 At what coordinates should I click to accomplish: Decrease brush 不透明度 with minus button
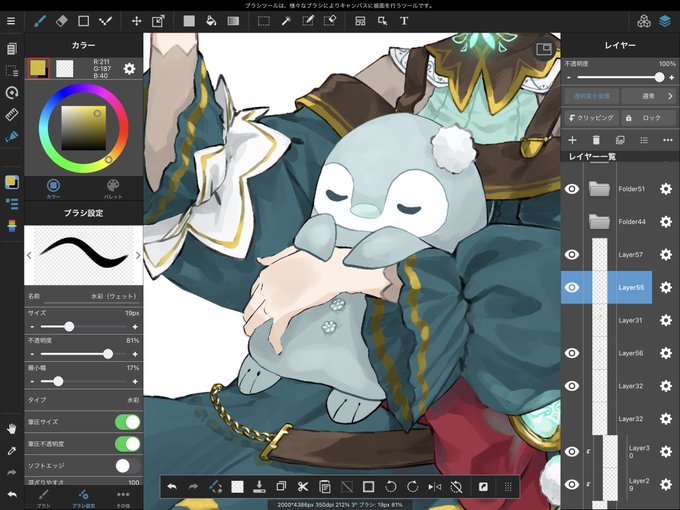coord(32,354)
